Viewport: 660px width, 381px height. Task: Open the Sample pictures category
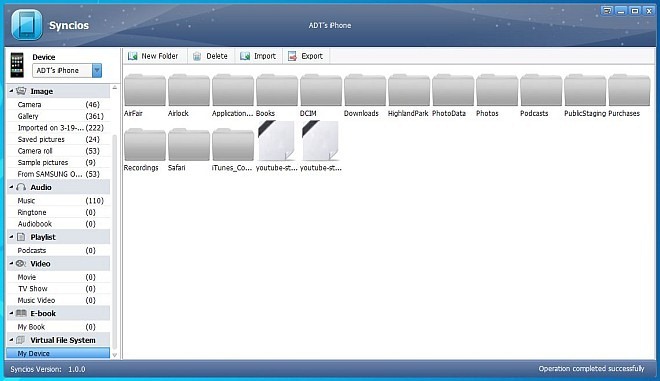(59, 163)
